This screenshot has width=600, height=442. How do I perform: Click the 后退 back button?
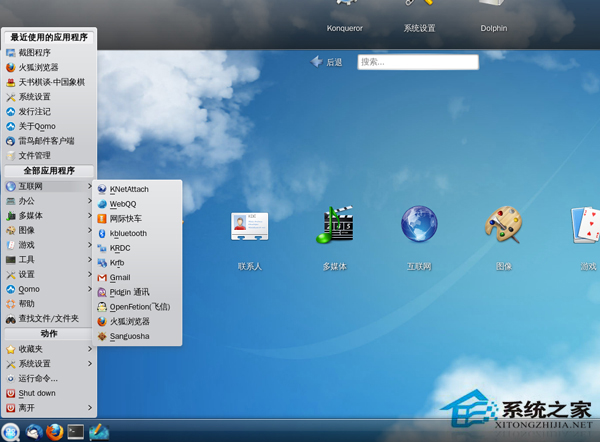pyautogui.click(x=327, y=62)
